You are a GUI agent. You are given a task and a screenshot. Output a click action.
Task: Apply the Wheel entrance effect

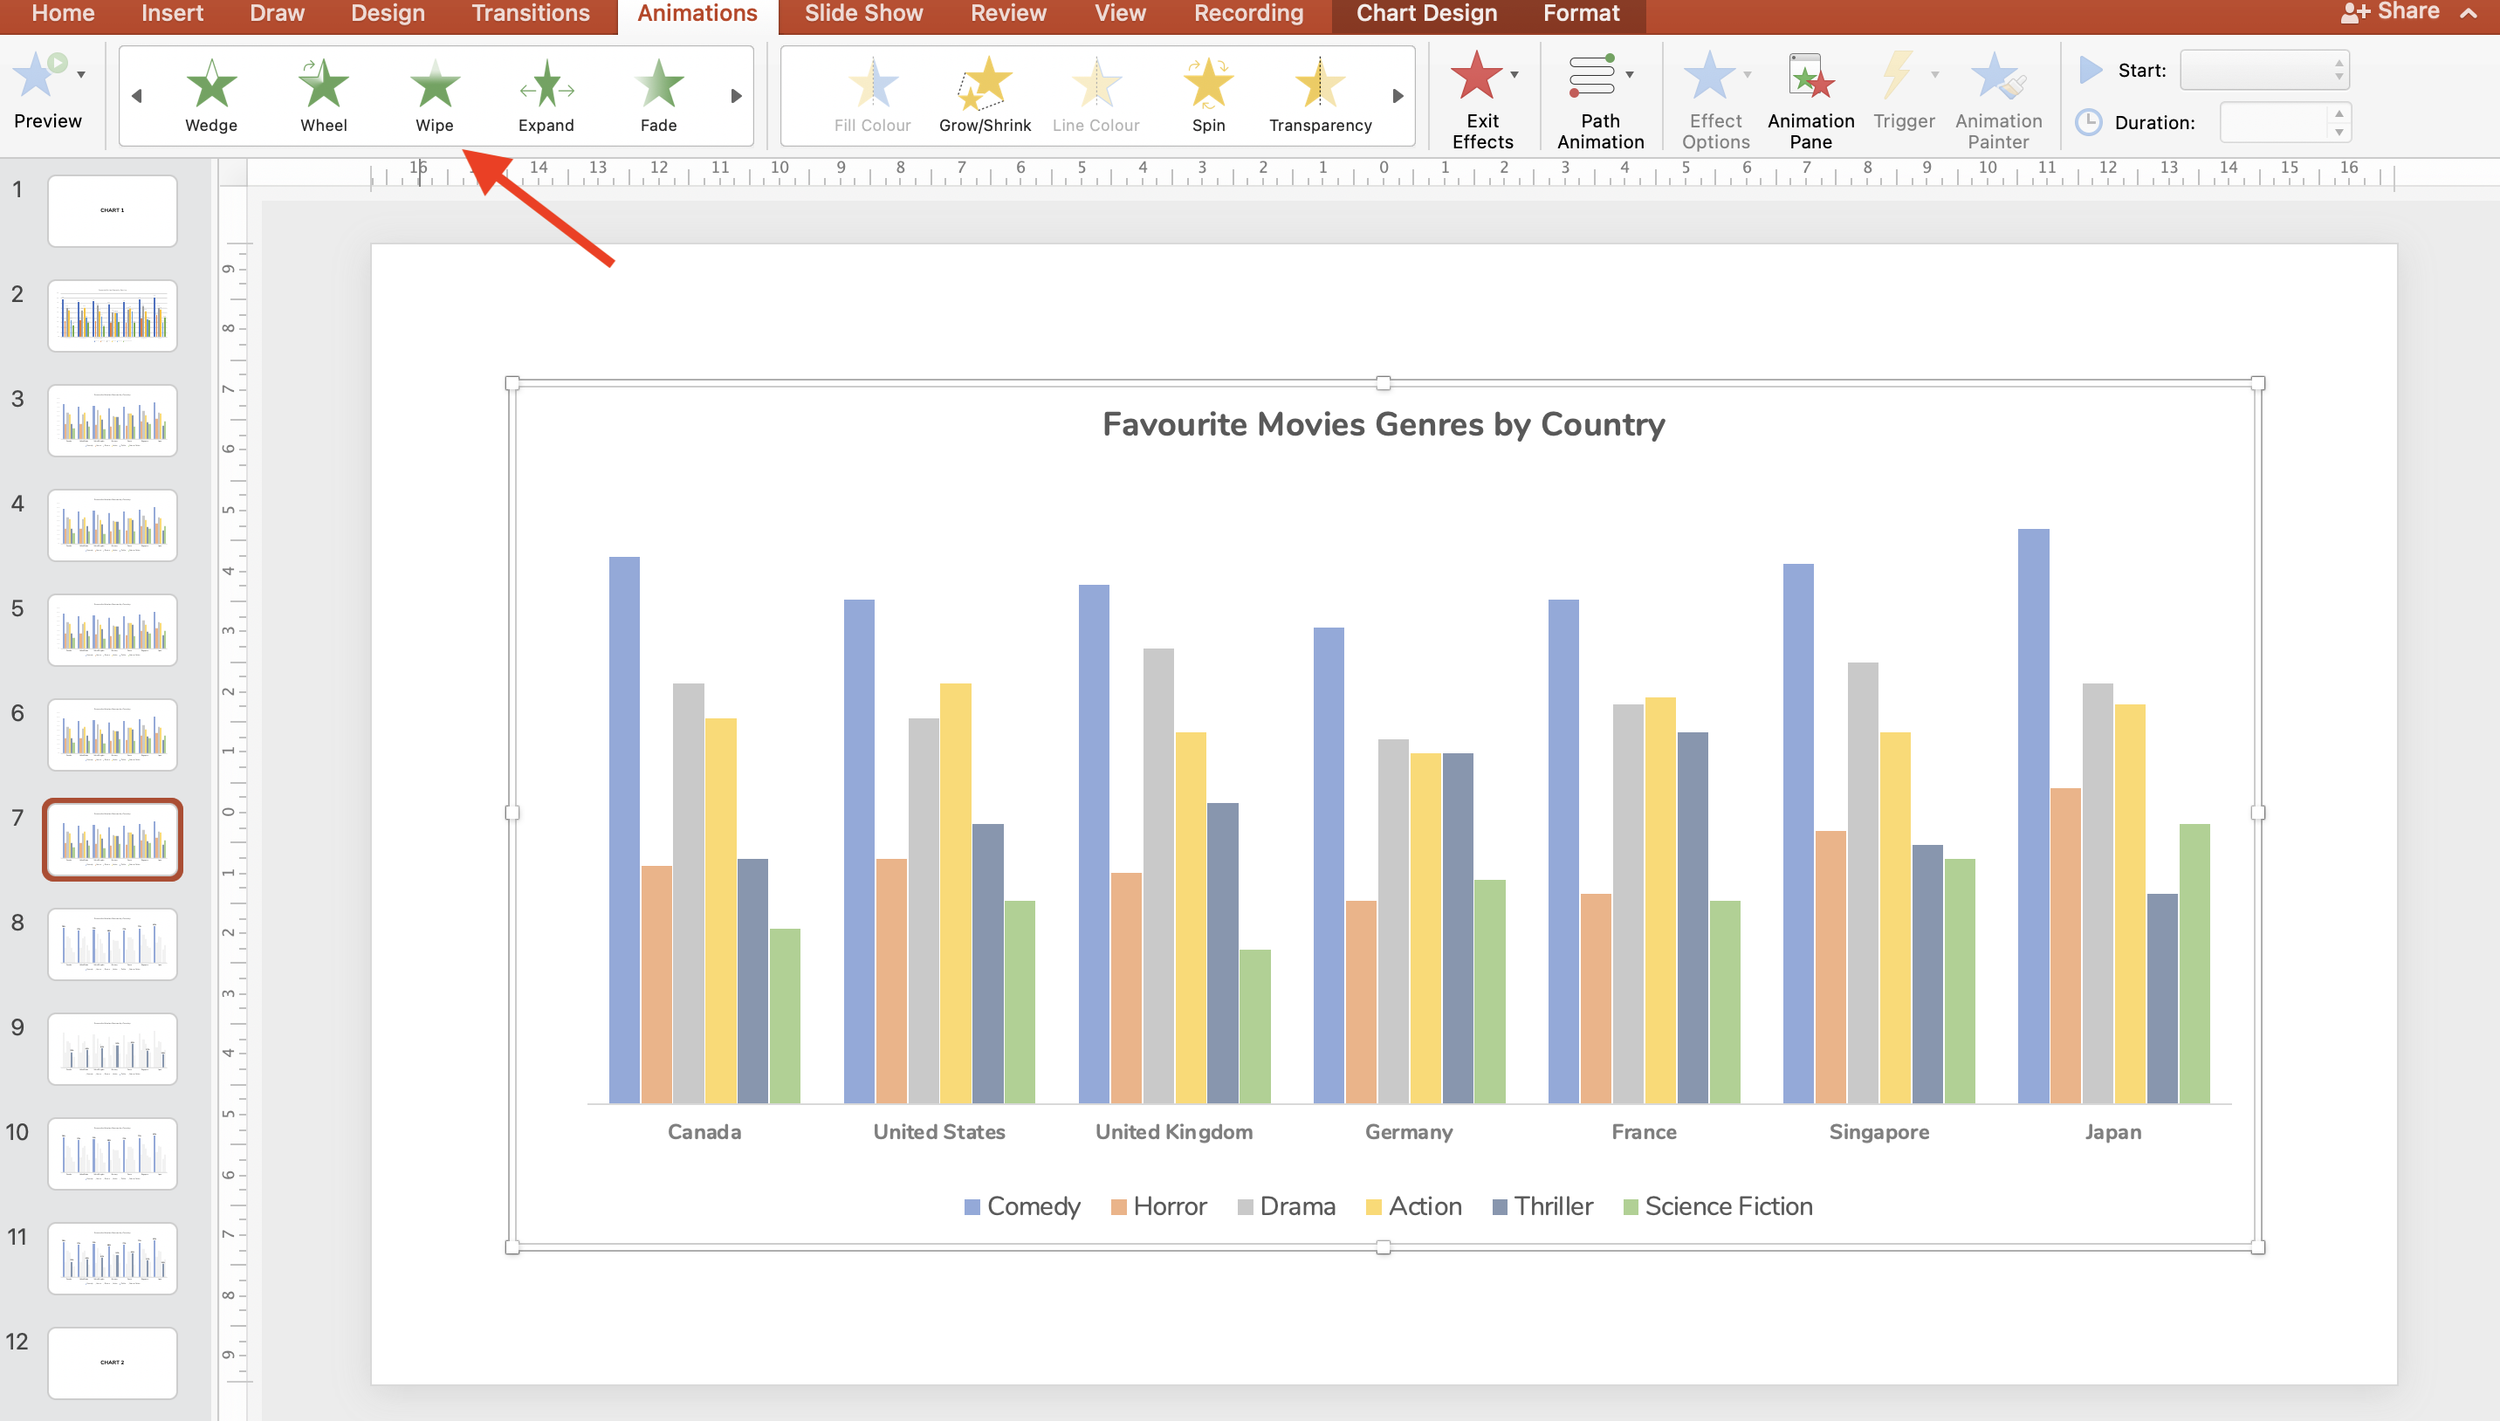click(323, 95)
